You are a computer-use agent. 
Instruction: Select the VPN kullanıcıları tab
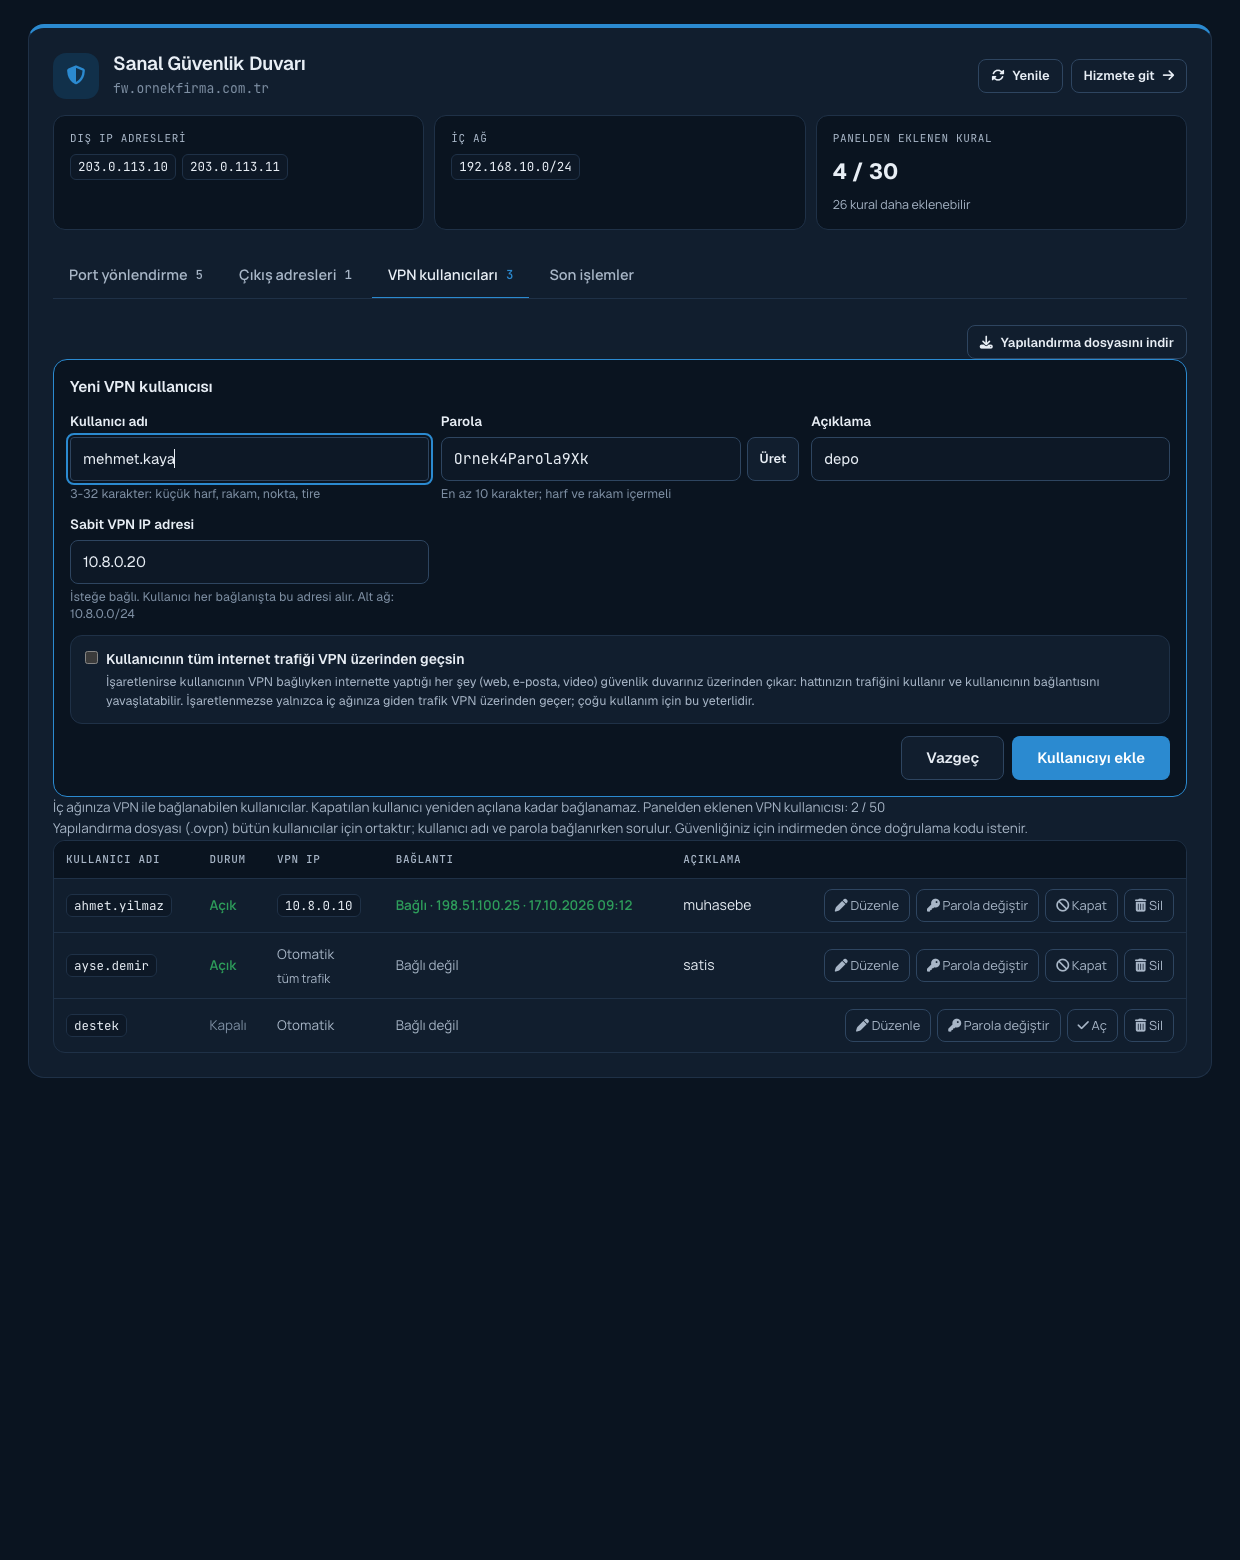click(x=450, y=275)
